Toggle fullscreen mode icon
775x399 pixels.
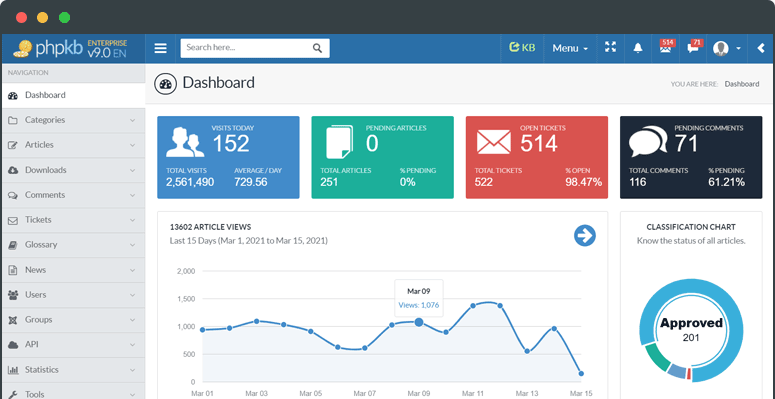(x=610, y=47)
